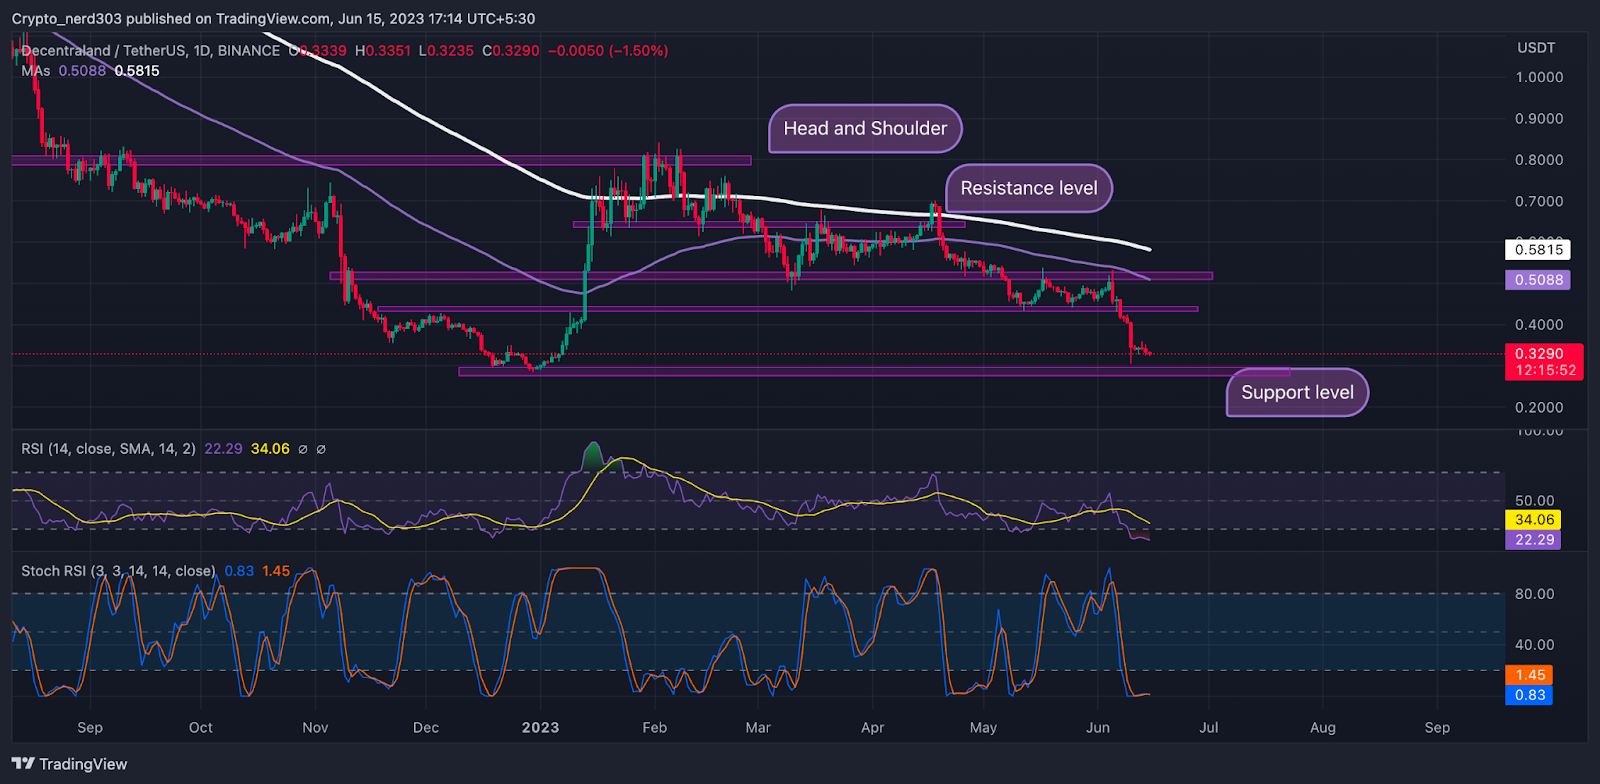Click the May label on the time axis
Viewport: 1600px width, 784px height.
pos(983,728)
